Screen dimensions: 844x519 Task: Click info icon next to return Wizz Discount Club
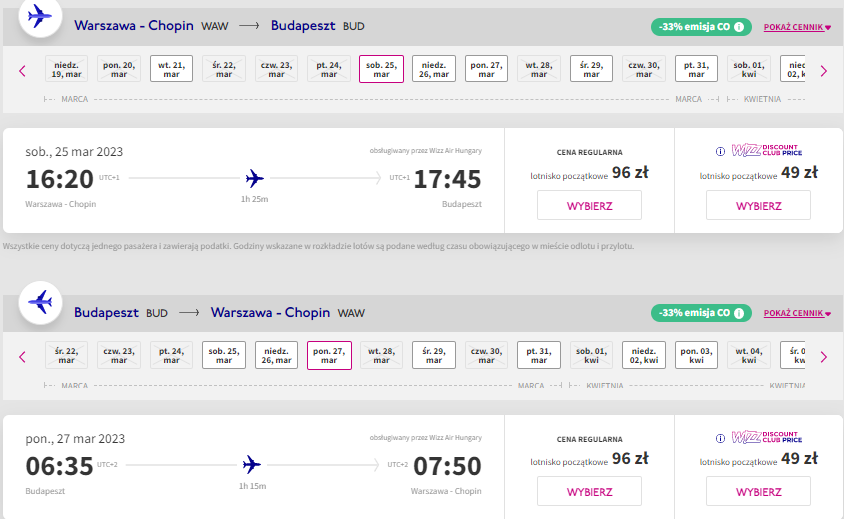[x=720, y=438]
